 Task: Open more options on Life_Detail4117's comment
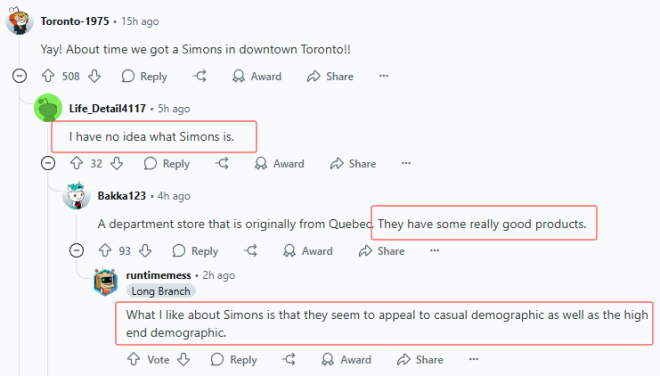pyautogui.click(x=406, y=163)
